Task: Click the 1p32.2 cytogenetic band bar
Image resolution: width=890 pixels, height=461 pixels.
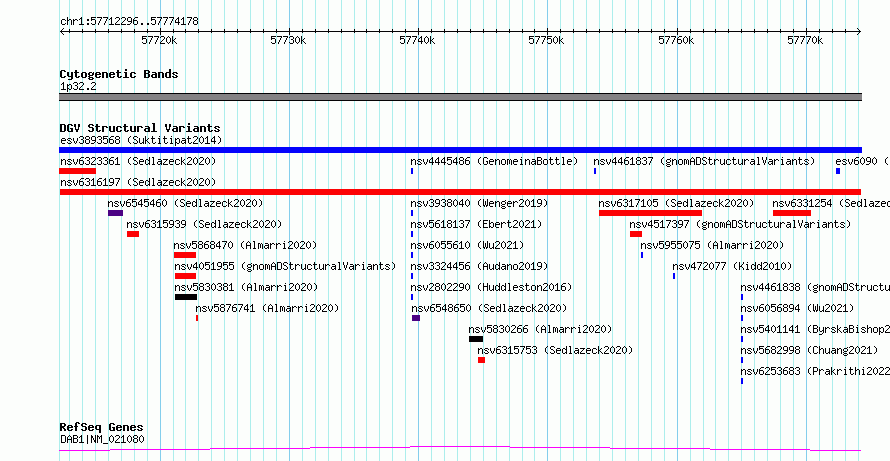Action: pos(460,97)
